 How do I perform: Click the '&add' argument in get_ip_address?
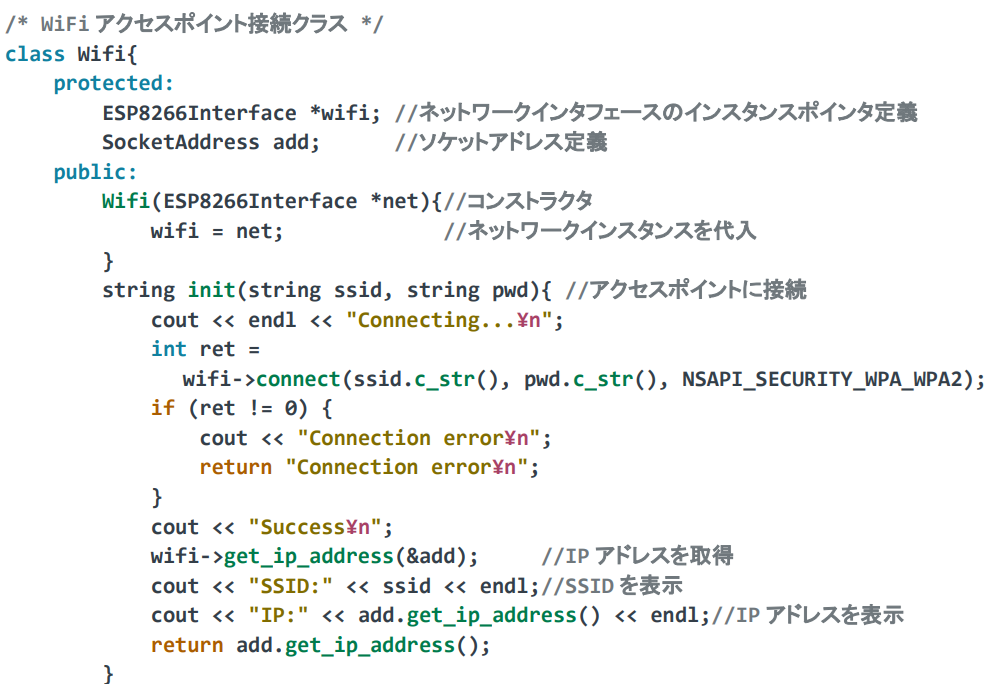click(x=436, y=556)
